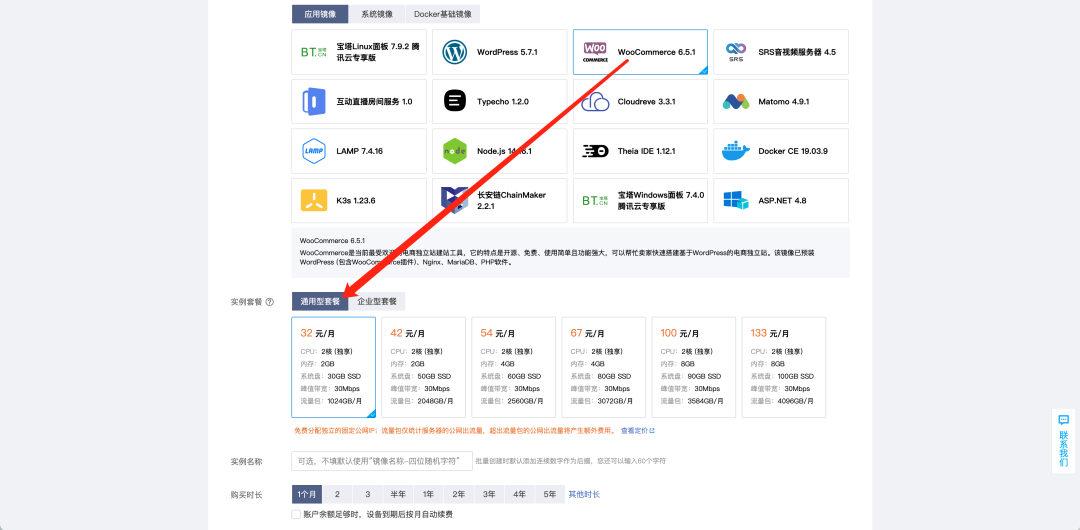Image resolution: width=1080 pixels, height=530 pixels.
Task: Select the 企业型套餐 tab
Action: (x=377, y=301)
